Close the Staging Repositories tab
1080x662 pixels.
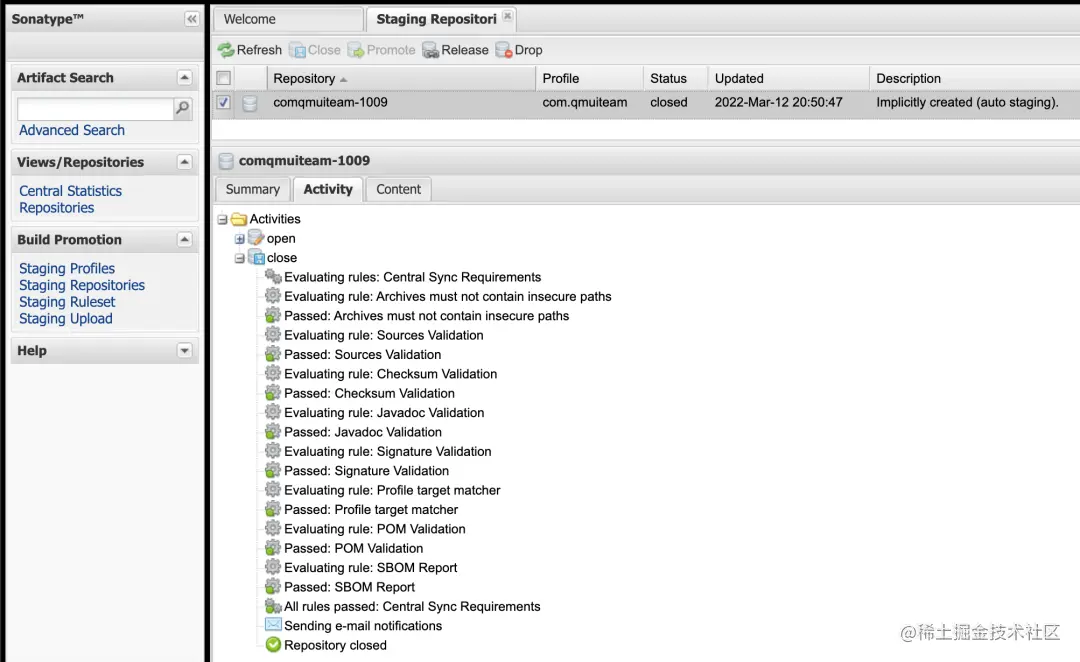(508, 16)
